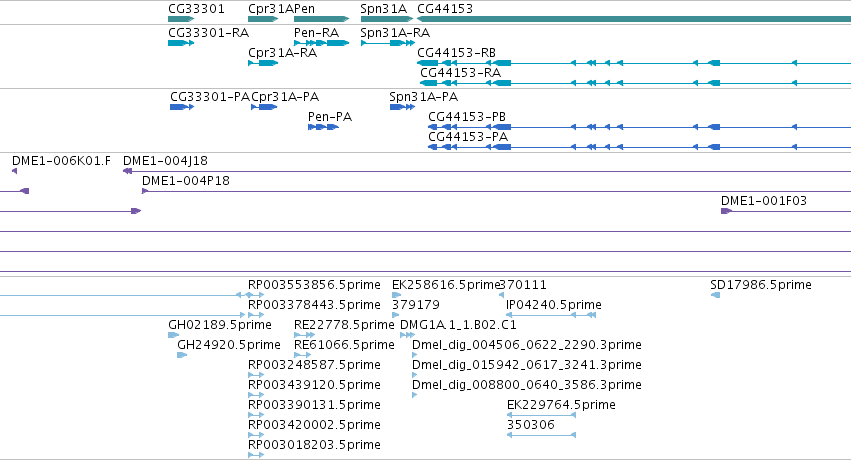This screenshot has height=460, width=851.
Task: Select the DMG1A.1_1.B02.C1 feature
Action: pos(408,335)
